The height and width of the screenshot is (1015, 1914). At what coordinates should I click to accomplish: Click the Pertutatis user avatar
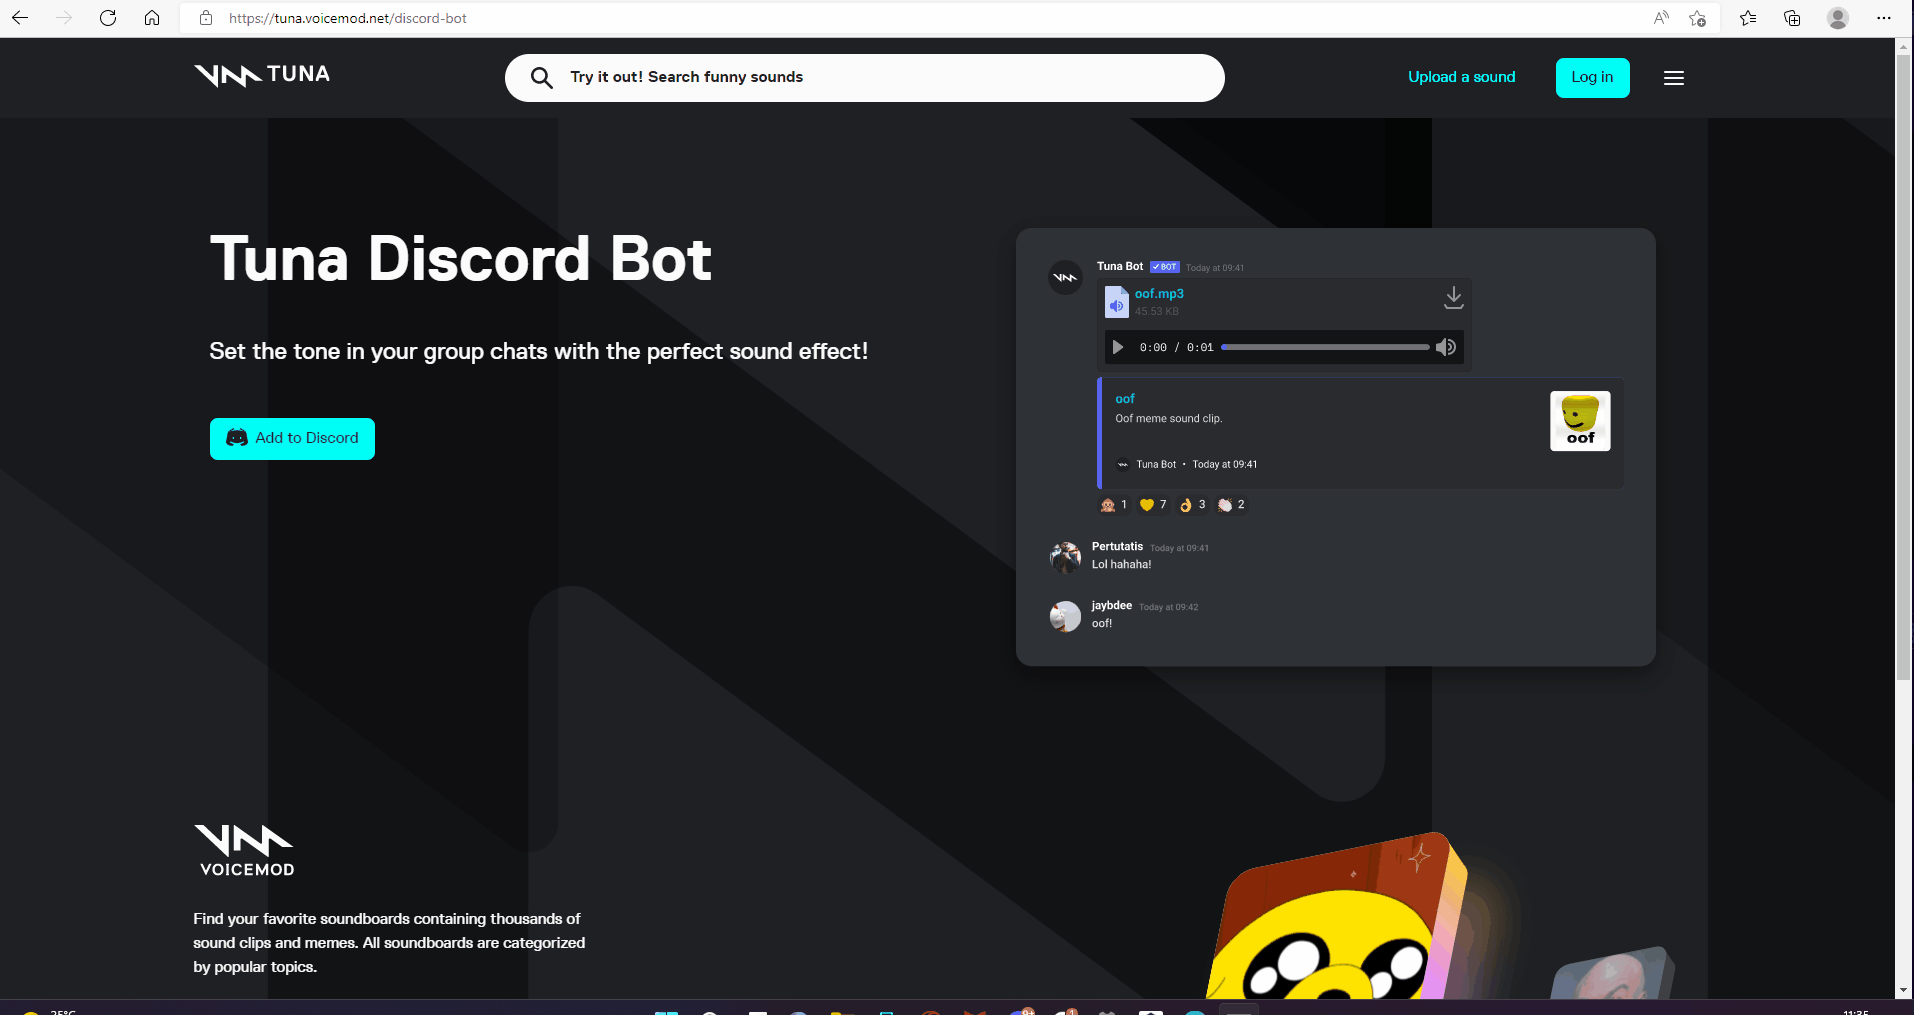point(1065,557)
